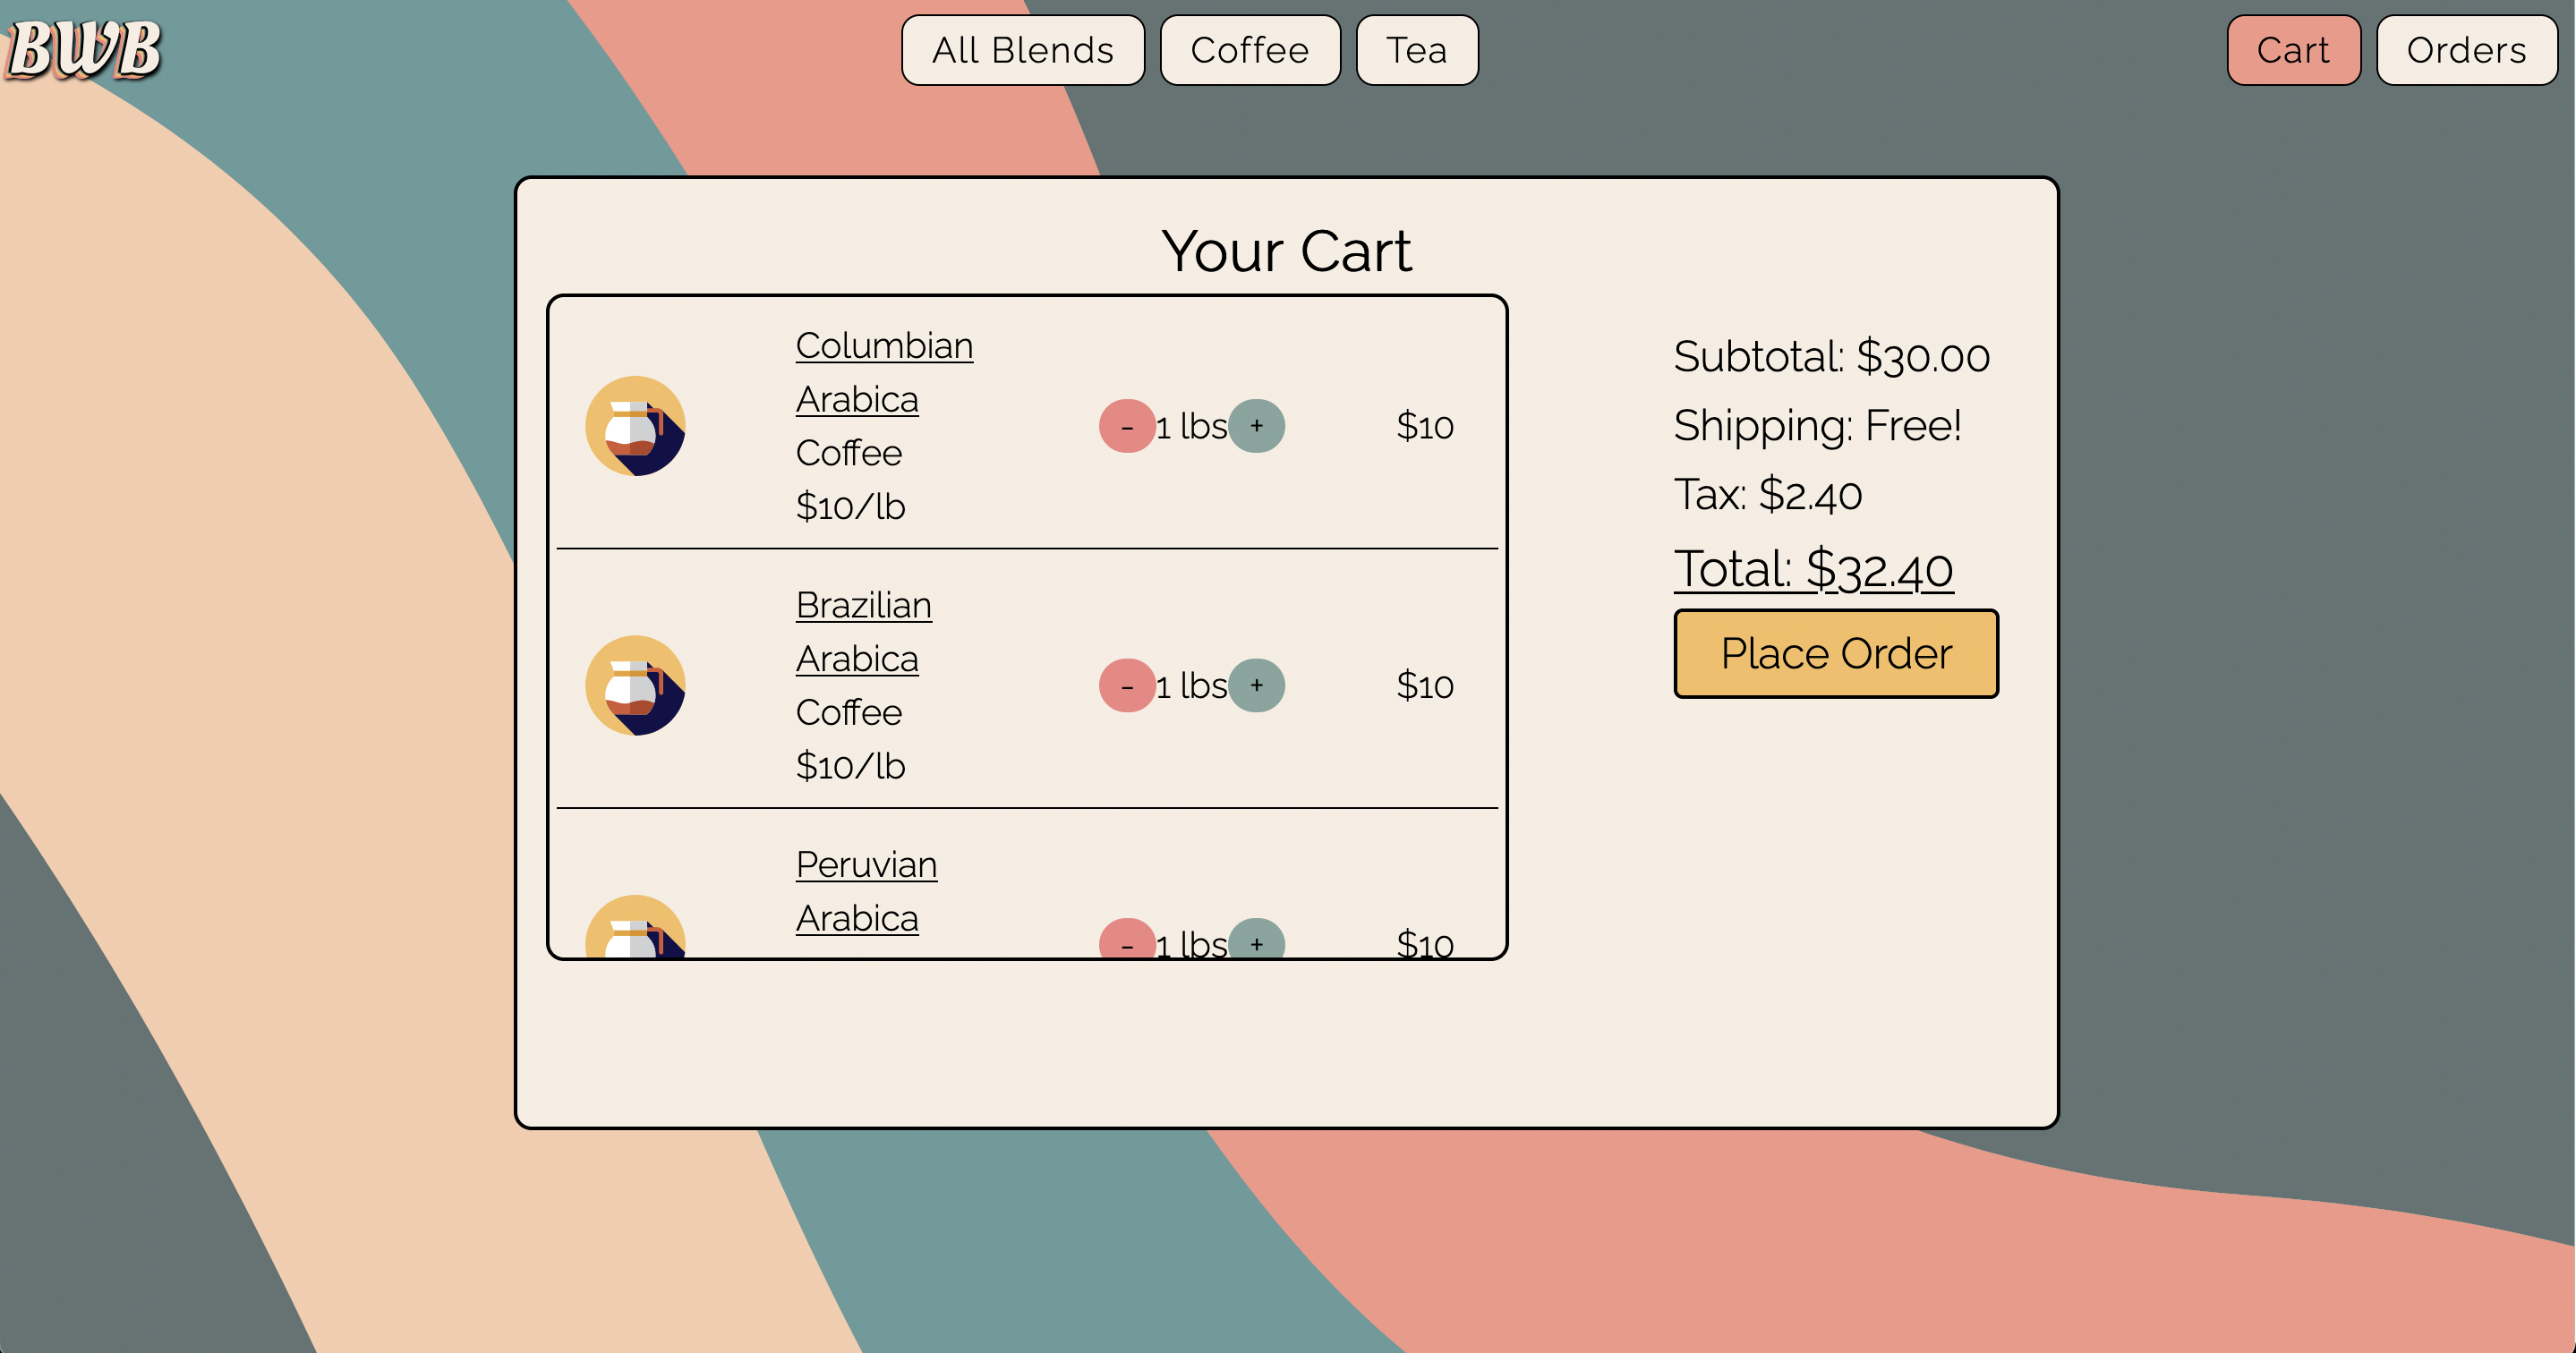The width and height of the screenshot is (2576, 1353).
Task: Open the Peruvian Arabica product link
Action: [866, 865]
